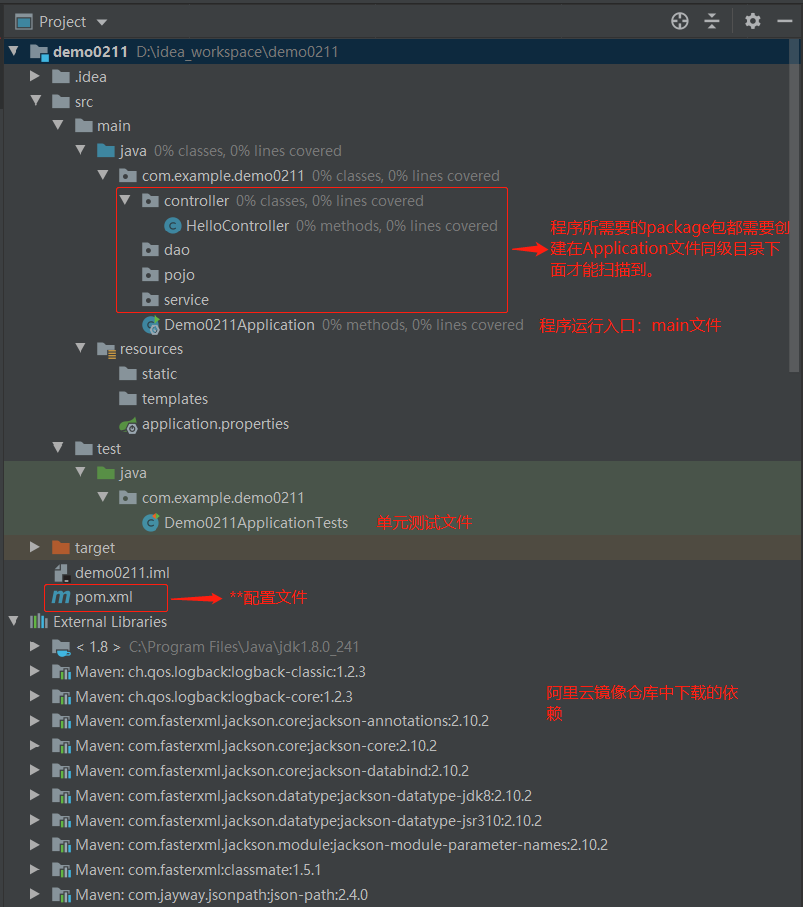Expand Maven: ch.qos.logback:logback-classic:1.2.3
Image resolution: width=803 pixels, height=907 pixels.
click(x=35, y=671)
